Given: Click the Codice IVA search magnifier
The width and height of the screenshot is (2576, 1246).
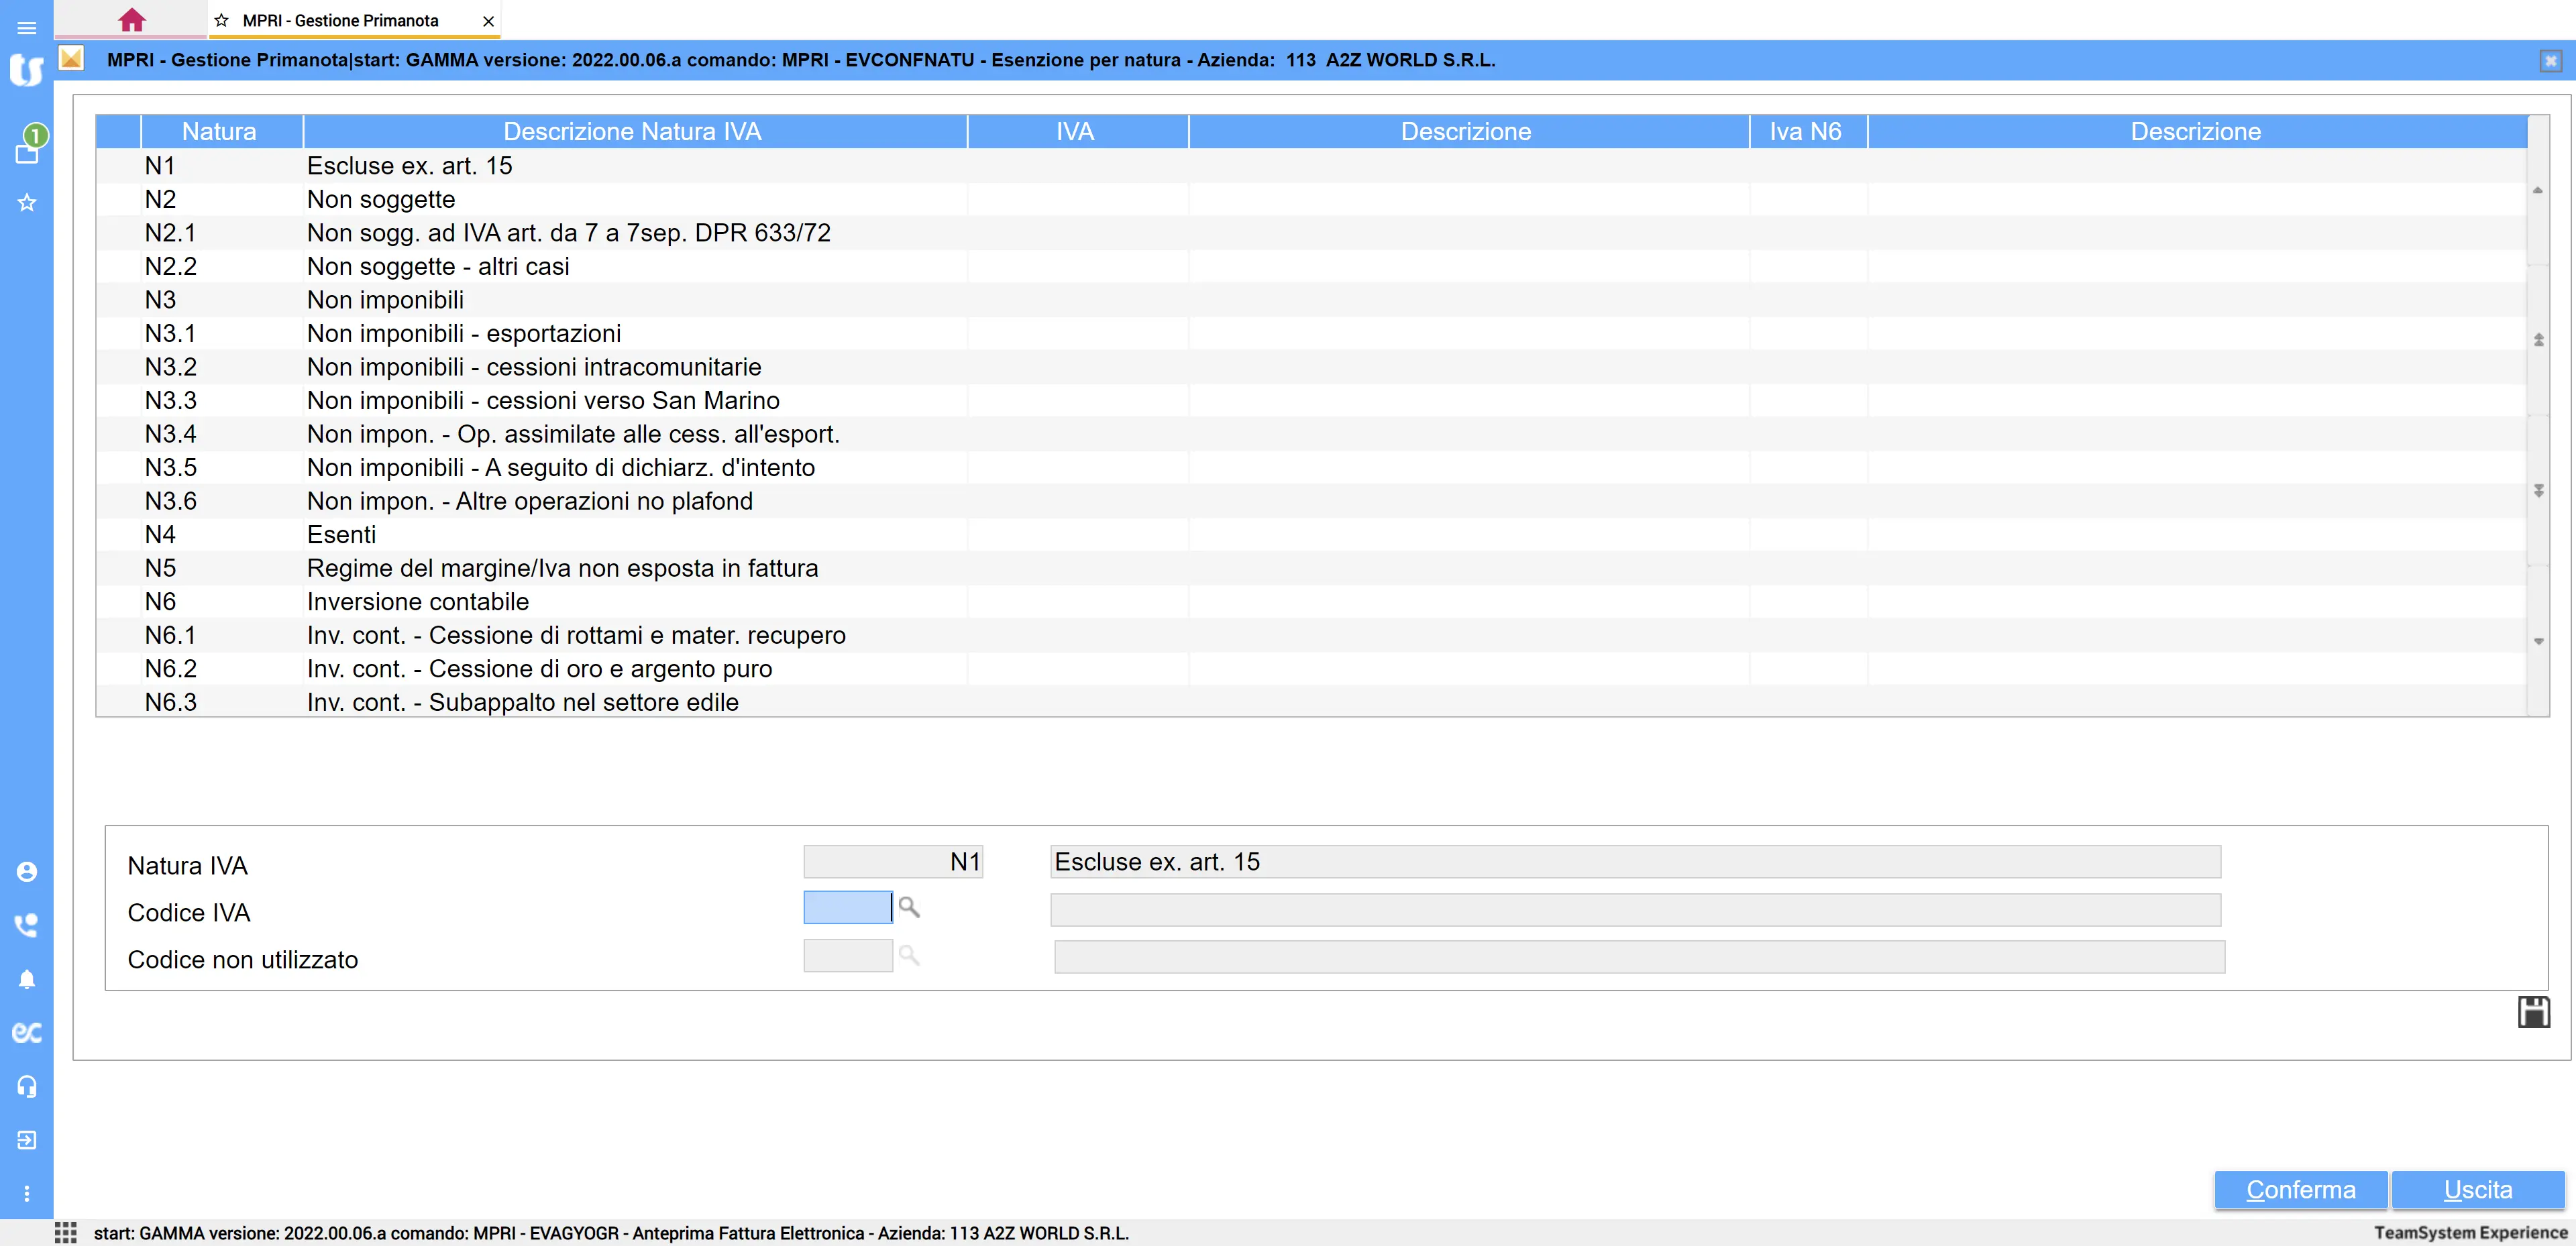Looking at the screenshot, I should coord(909,907).
